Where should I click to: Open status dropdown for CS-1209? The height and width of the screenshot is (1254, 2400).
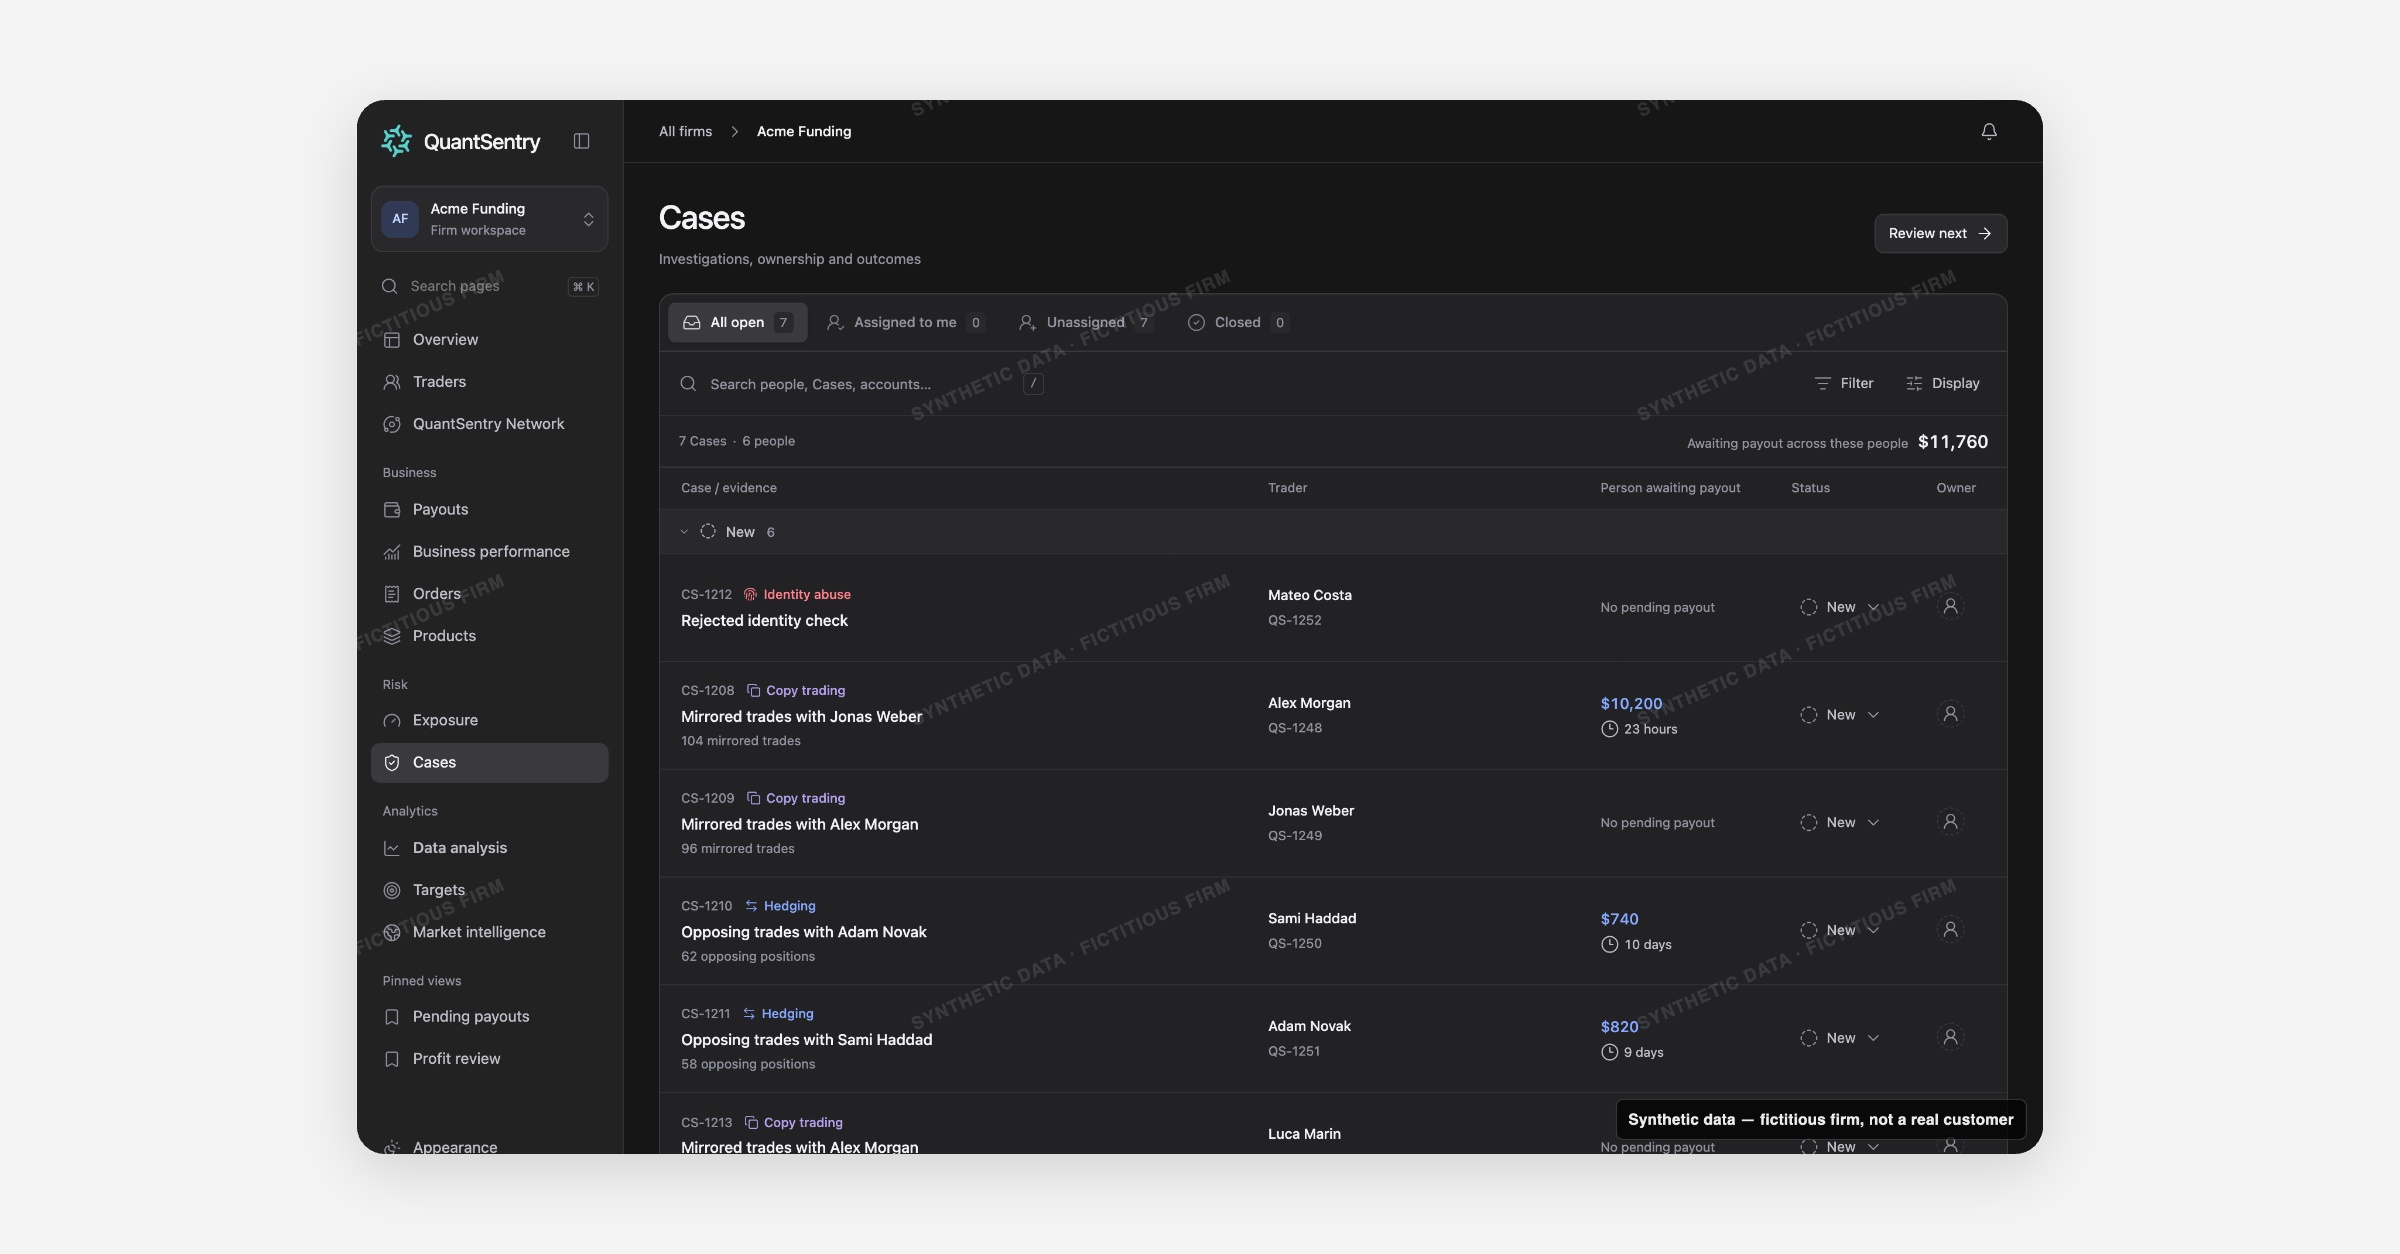(x=1840, y=822)
